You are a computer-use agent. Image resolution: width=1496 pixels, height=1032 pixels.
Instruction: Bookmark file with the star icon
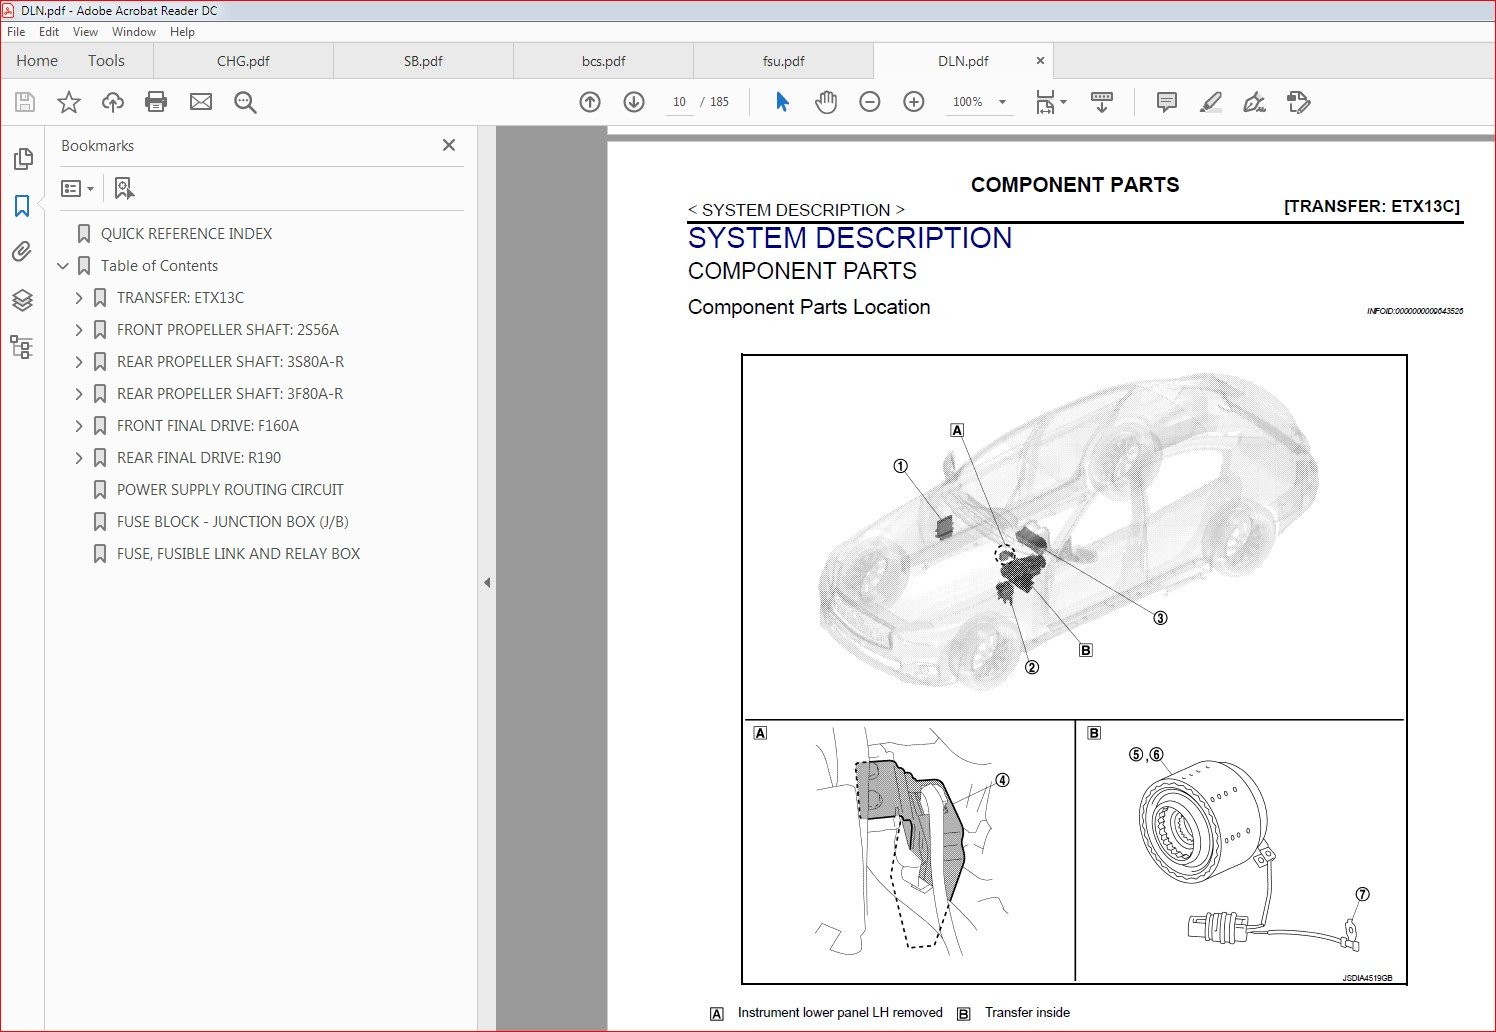pos(69,102)
